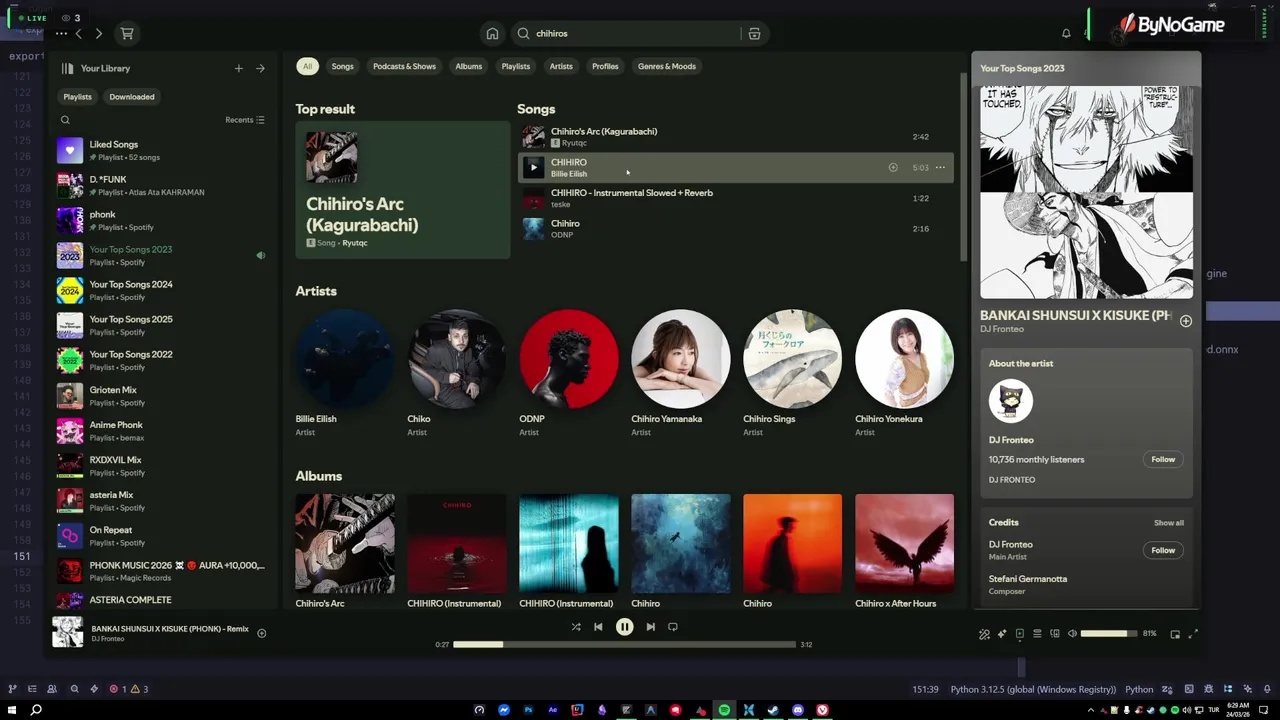
Task: Search within Your Library
Action: (x=65, y=120)
